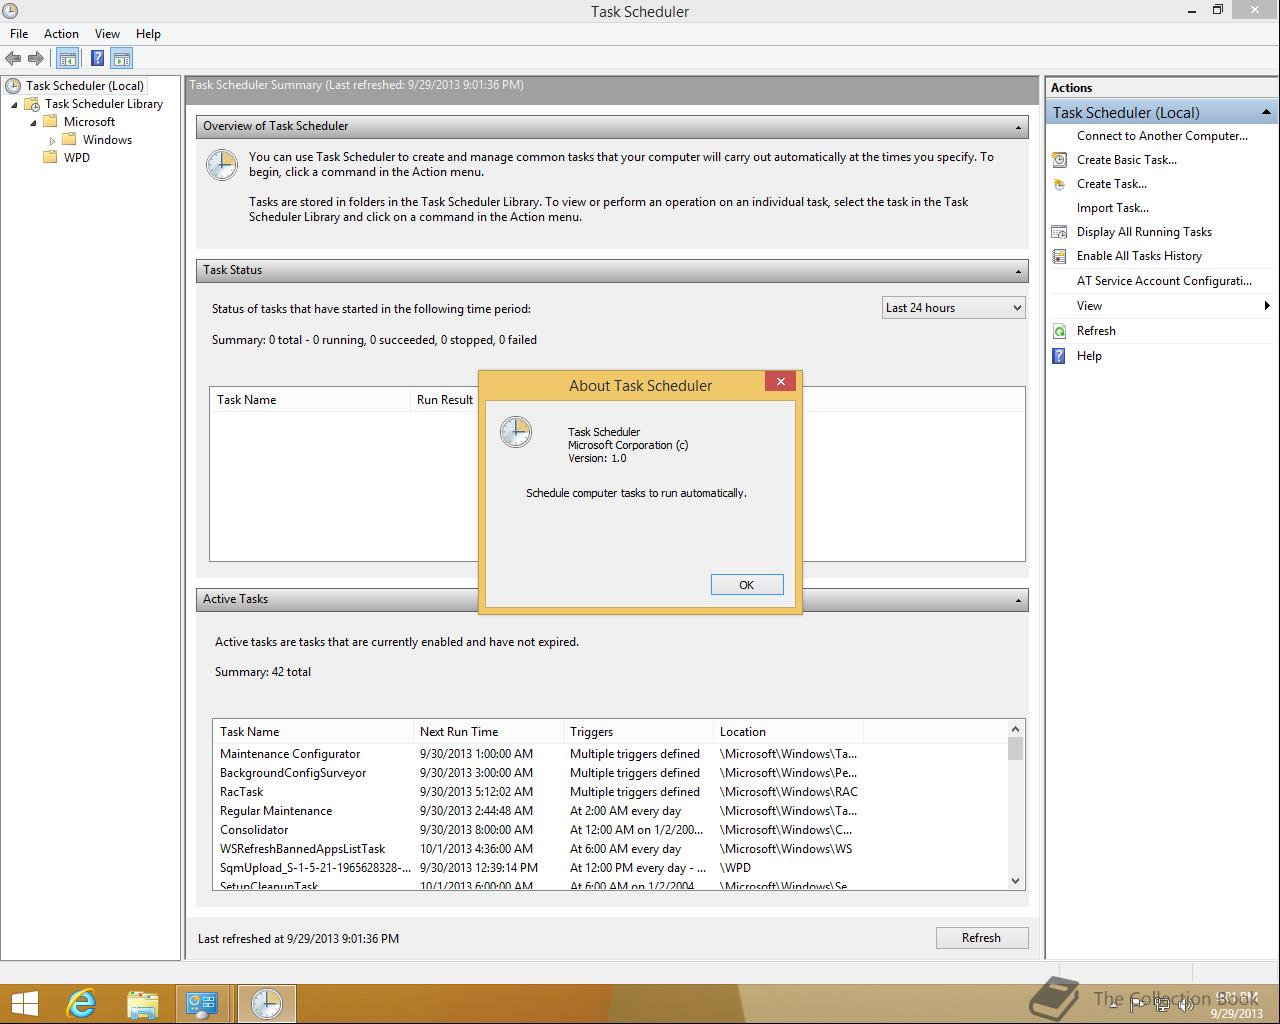Open the Help menu
Viewport: 1280px width, 1024px height.
pyautogui.click(x=148, y=33)
